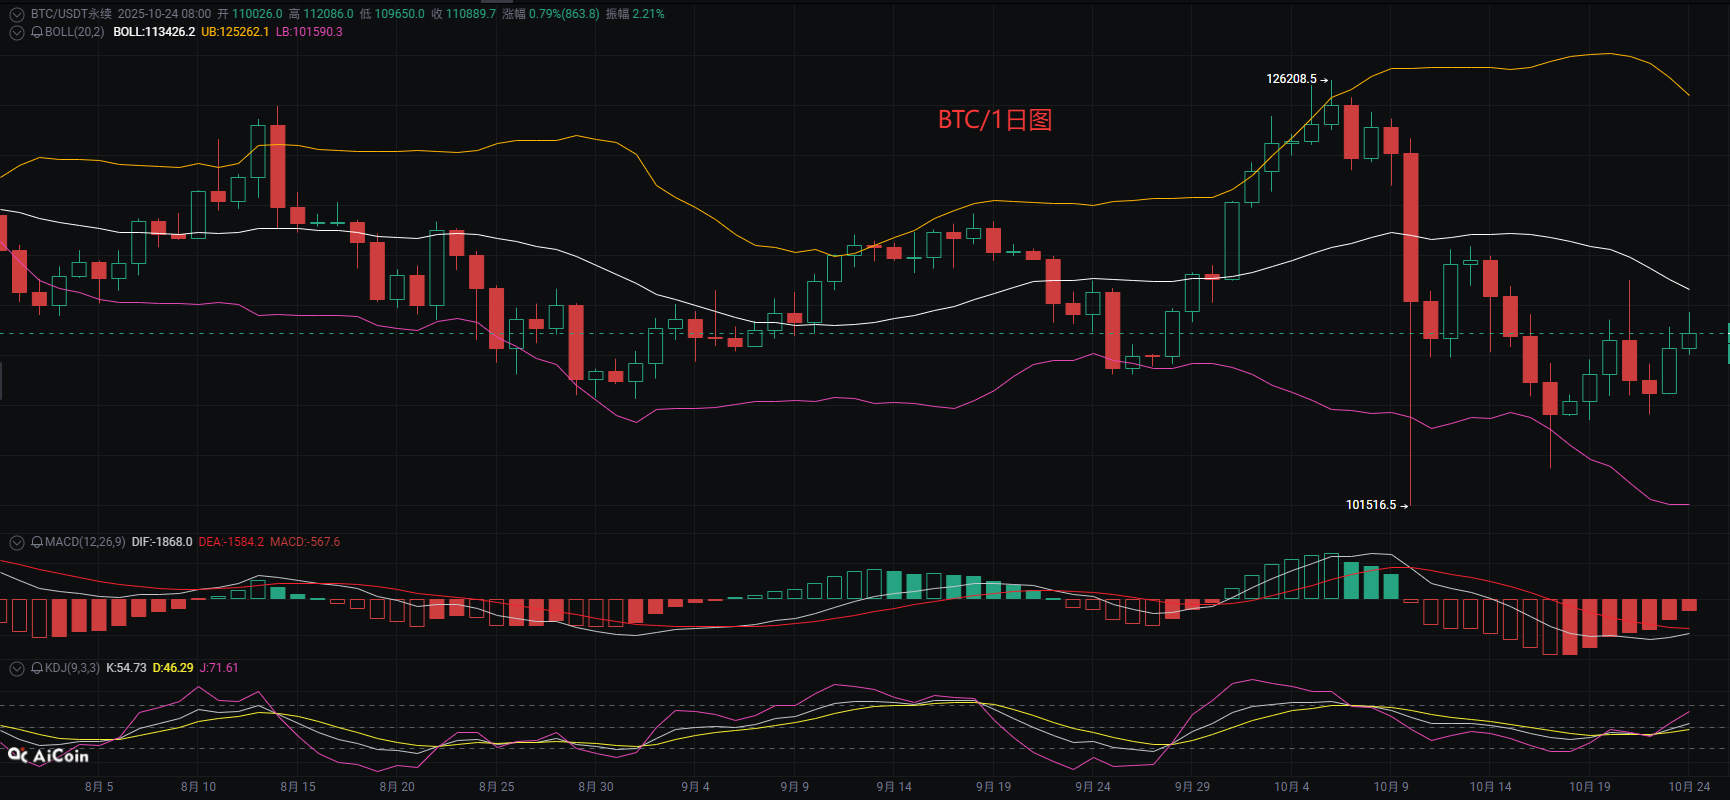Collapse the MACD indicator panel chevron
The image size is (1730, 800).
[x=17, y=542]
